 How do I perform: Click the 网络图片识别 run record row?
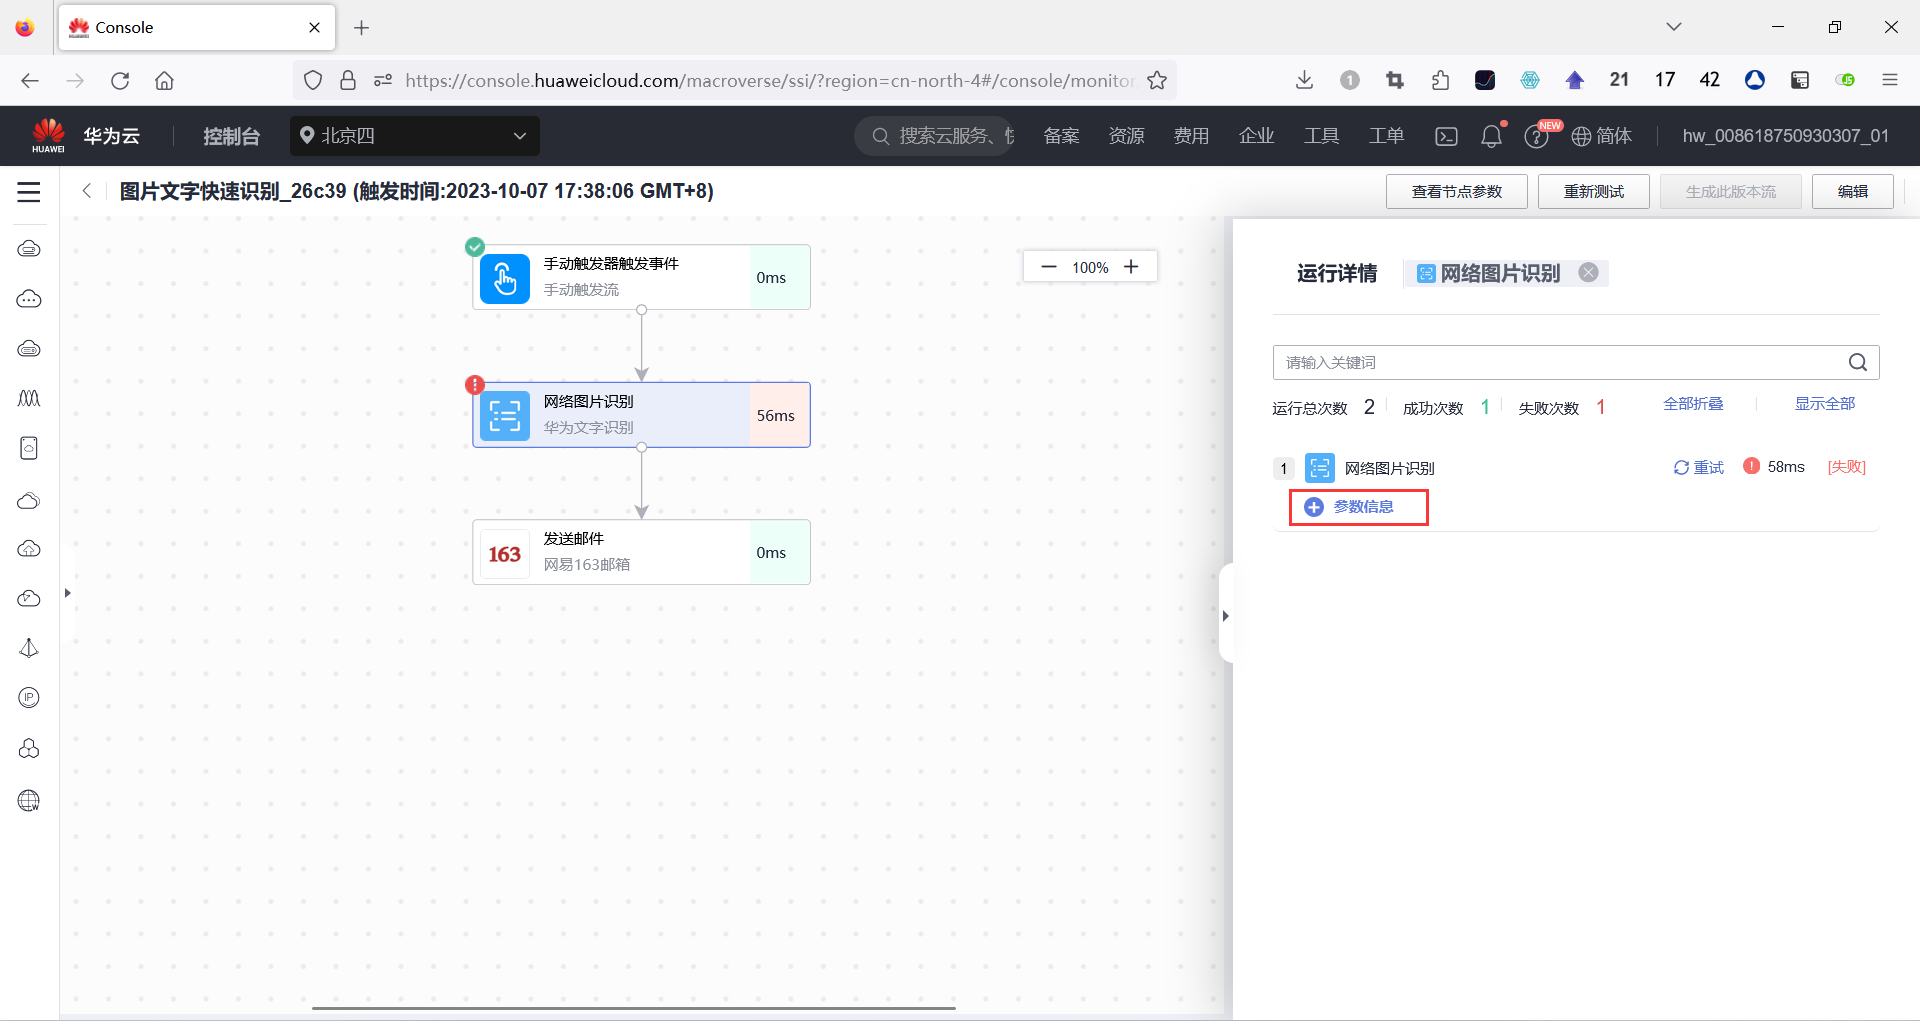click(x=1575, y=467)
